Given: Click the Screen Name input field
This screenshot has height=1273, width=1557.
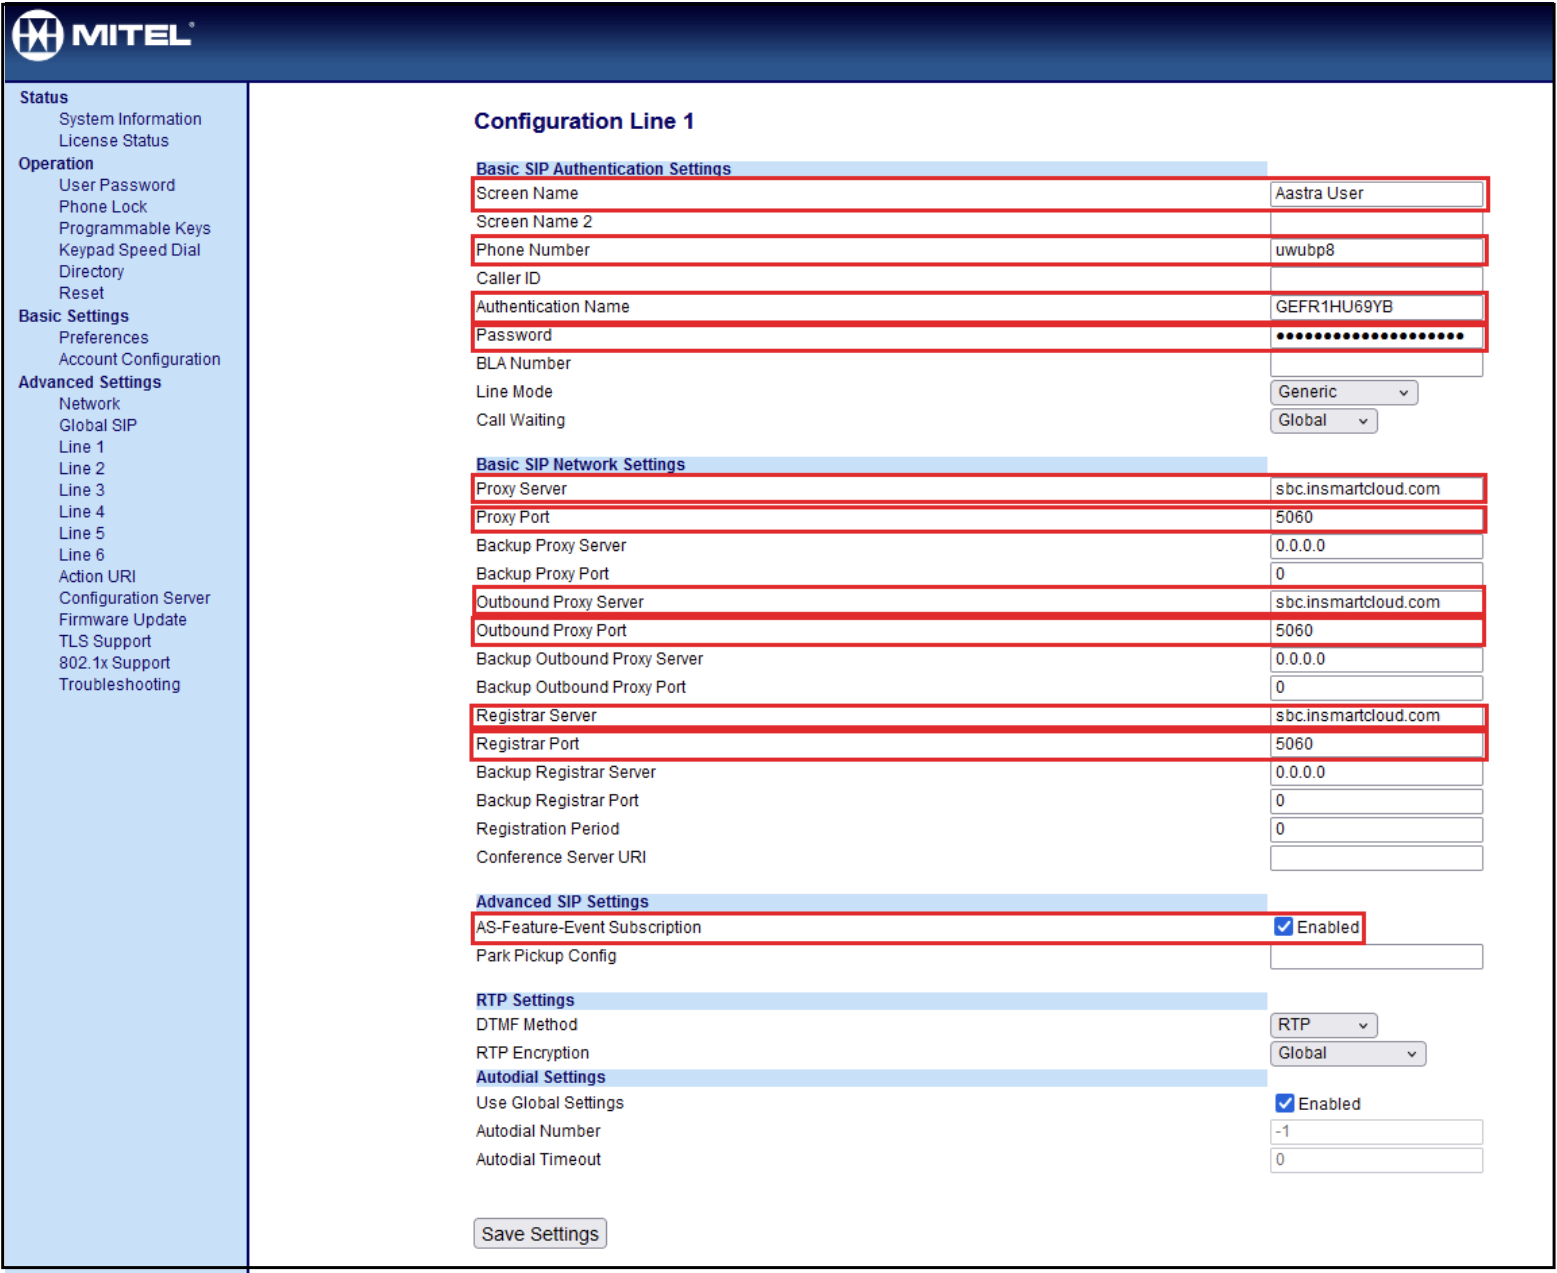Looking at the screenshot, I should pos(1376,194).
